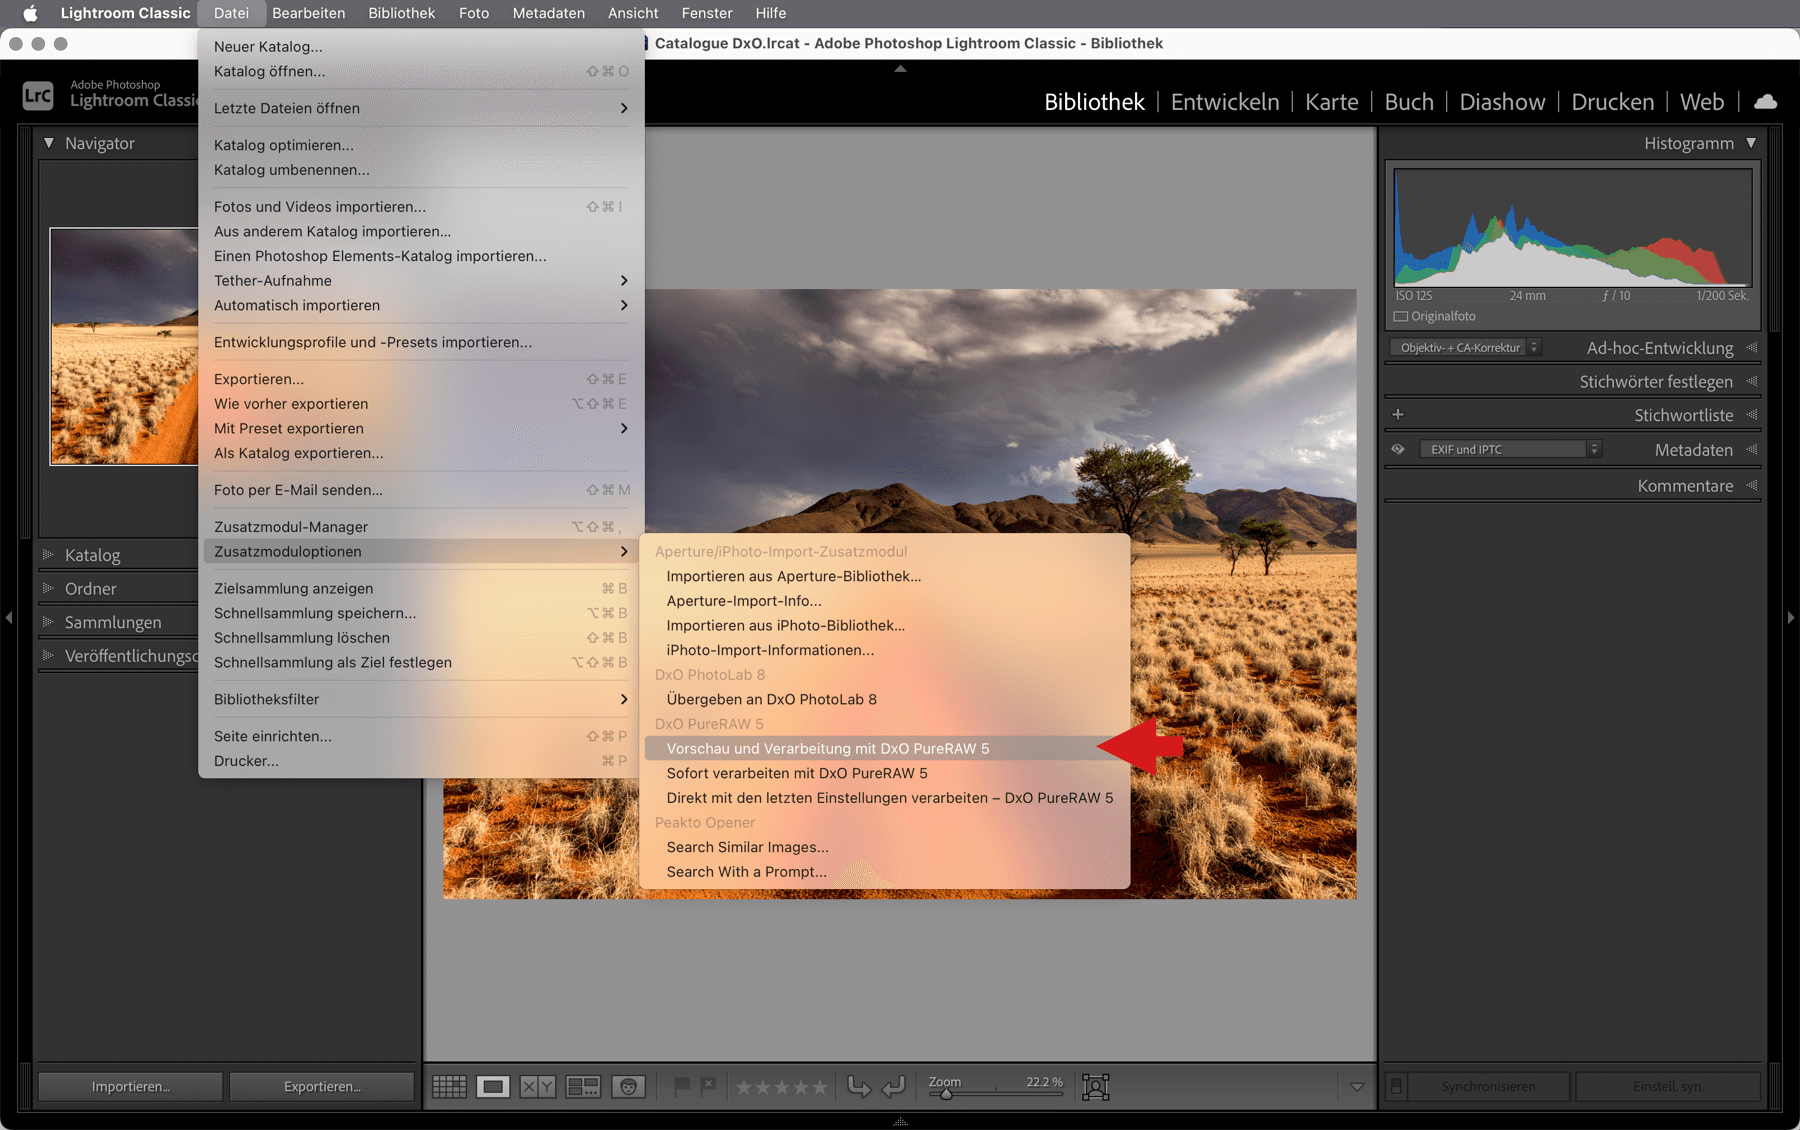
Task: Click the Exportieren... button
Action: coord(322,1086)
